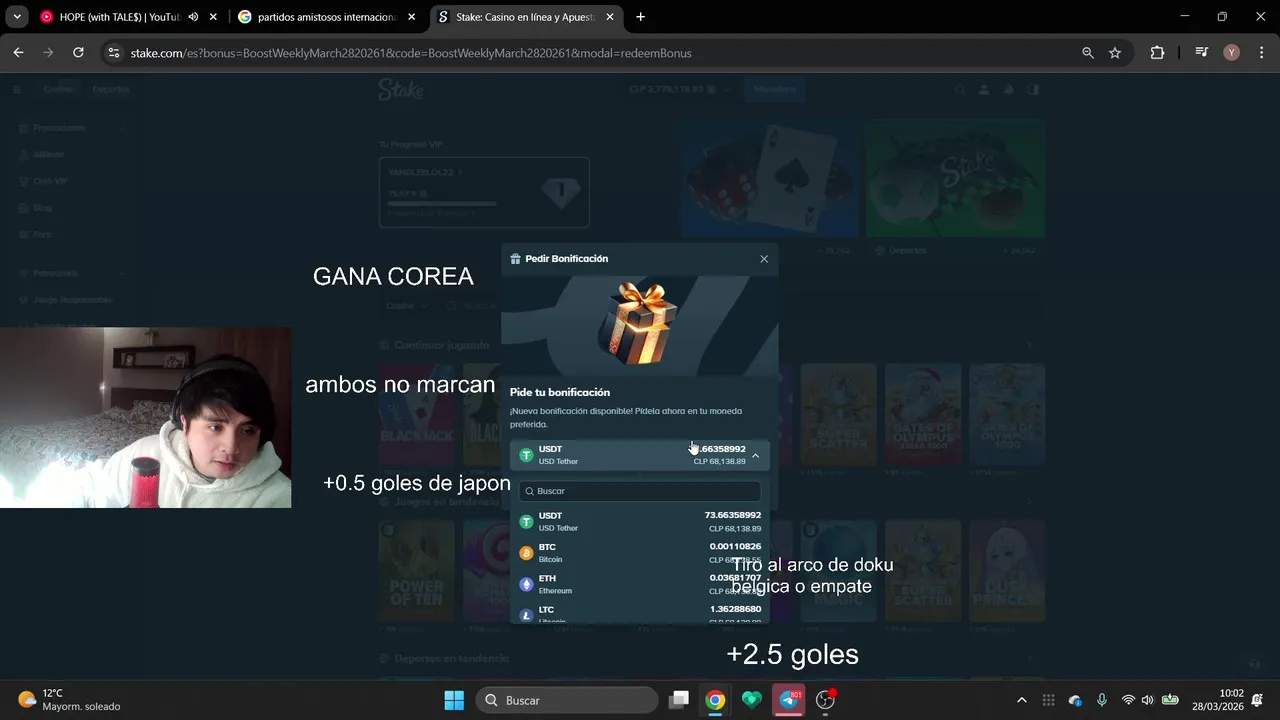The height and width of the screenshot is (720, 1280).
Task: Switch to the HOPE (with TALES) YouTube tab
Action: pos(112,17)
